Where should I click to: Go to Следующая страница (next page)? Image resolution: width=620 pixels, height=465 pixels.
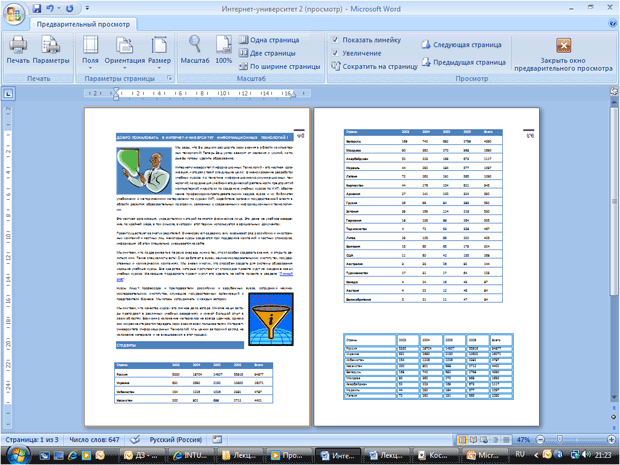coord(461,44)
